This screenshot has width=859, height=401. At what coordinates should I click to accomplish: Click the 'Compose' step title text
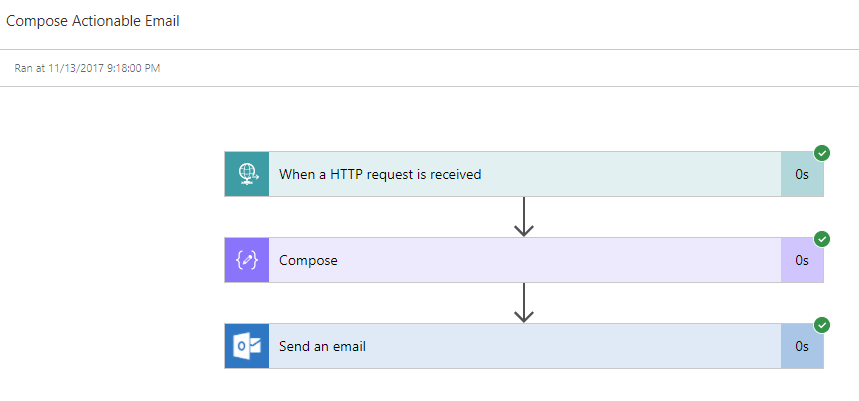308,260
